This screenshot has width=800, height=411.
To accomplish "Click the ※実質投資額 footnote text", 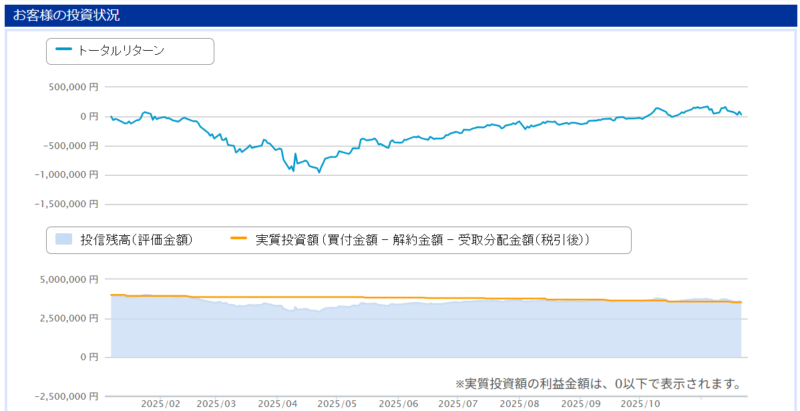I will [597, 383].
